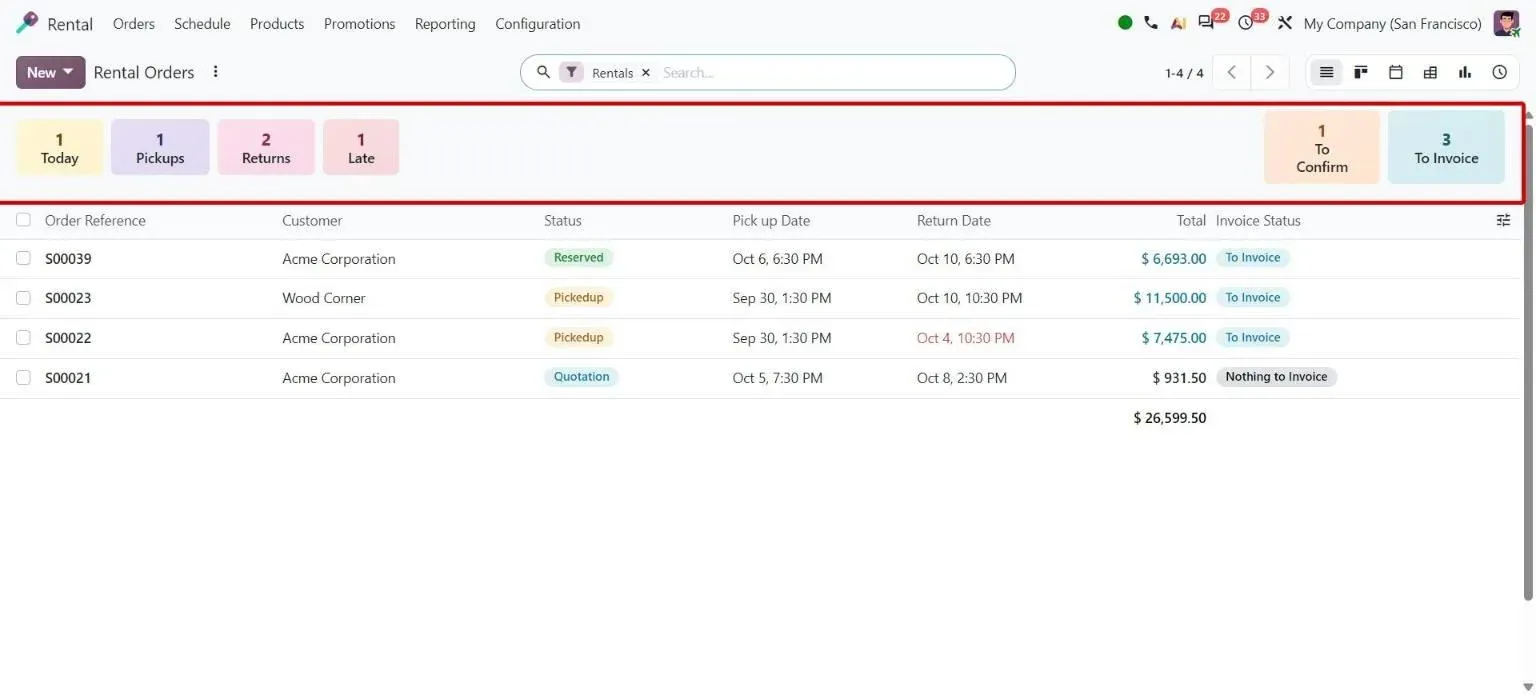Open conversations icon with 22 badge
Image resolution: width=1536 pixels, height=695 pixels.
(x=1206, y=23)
